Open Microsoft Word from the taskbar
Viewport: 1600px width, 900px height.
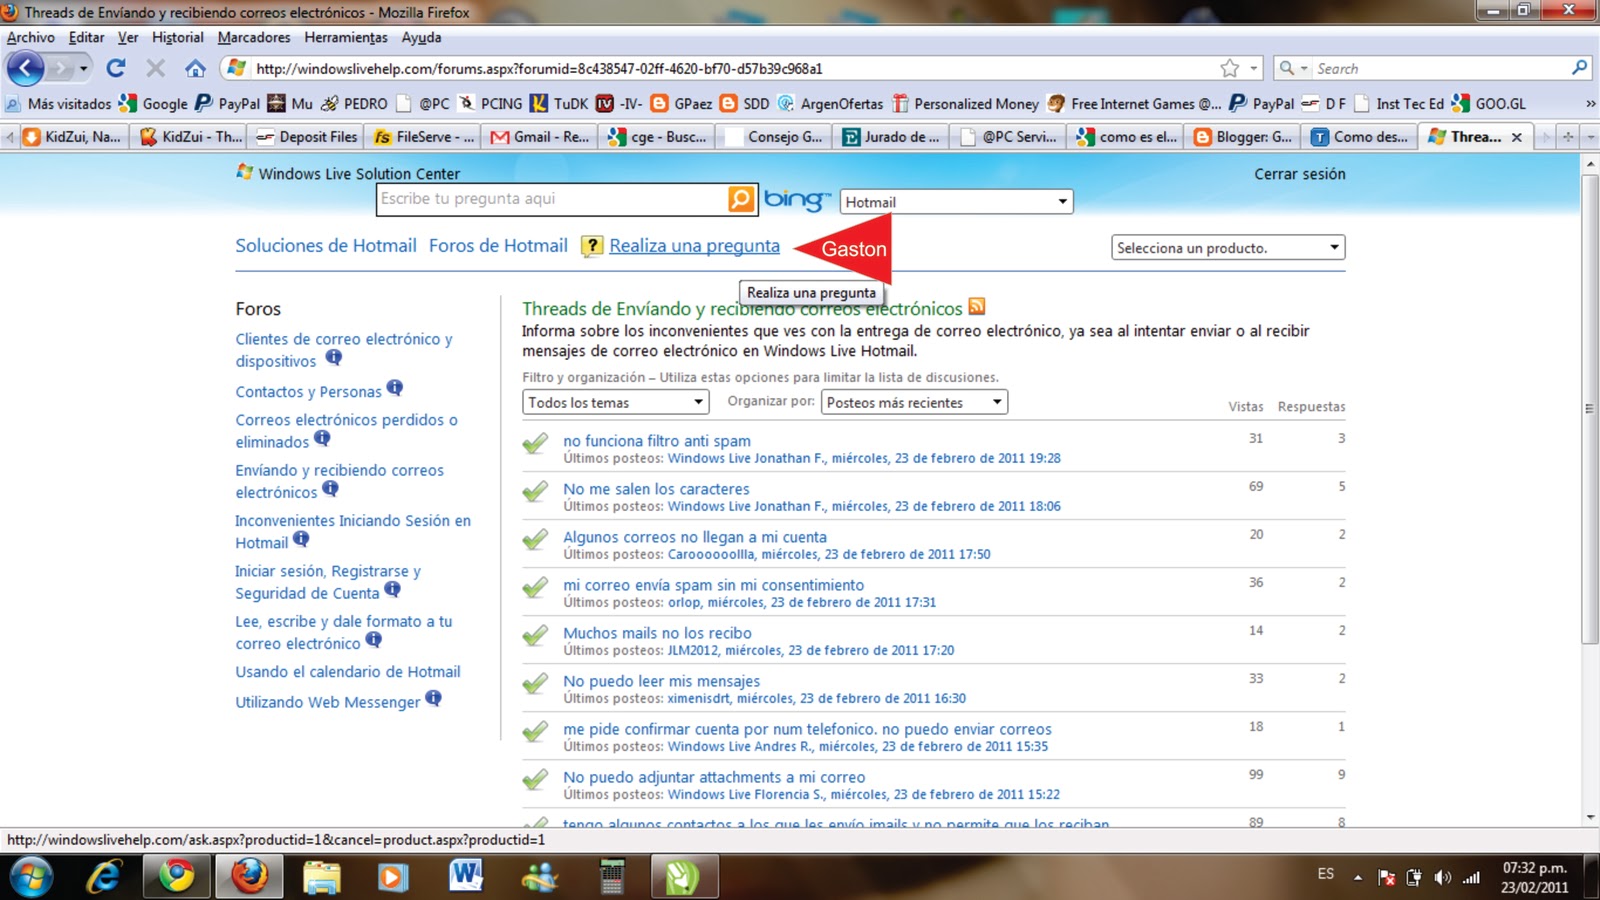(x=465, y=877)
